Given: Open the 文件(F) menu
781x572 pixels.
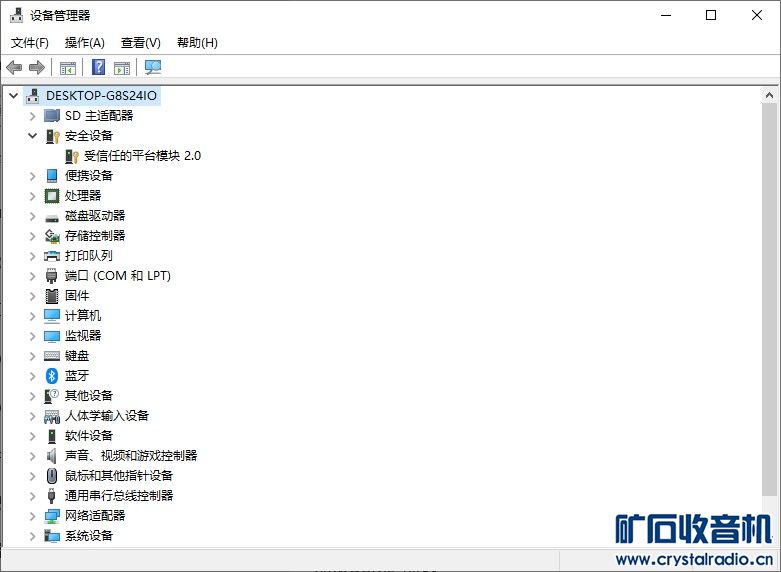Looking at the screenshot, I should pyautogui.click(x=30, y=43).
